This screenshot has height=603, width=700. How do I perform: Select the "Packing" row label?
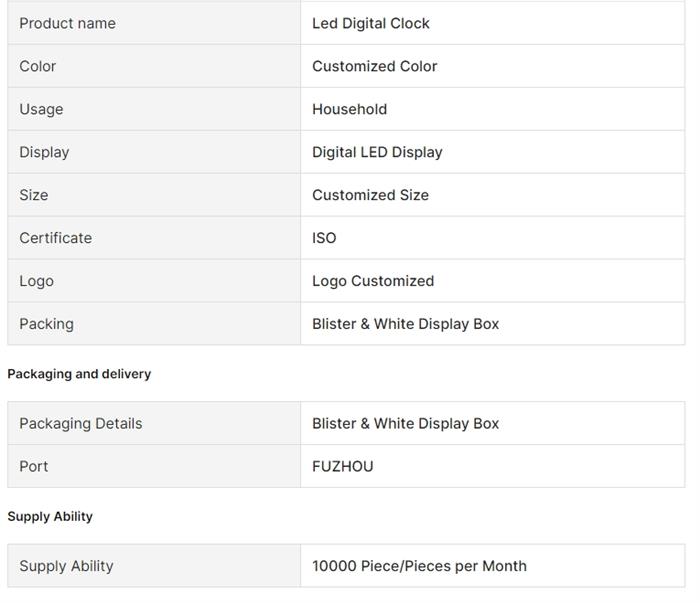(46, 324)
